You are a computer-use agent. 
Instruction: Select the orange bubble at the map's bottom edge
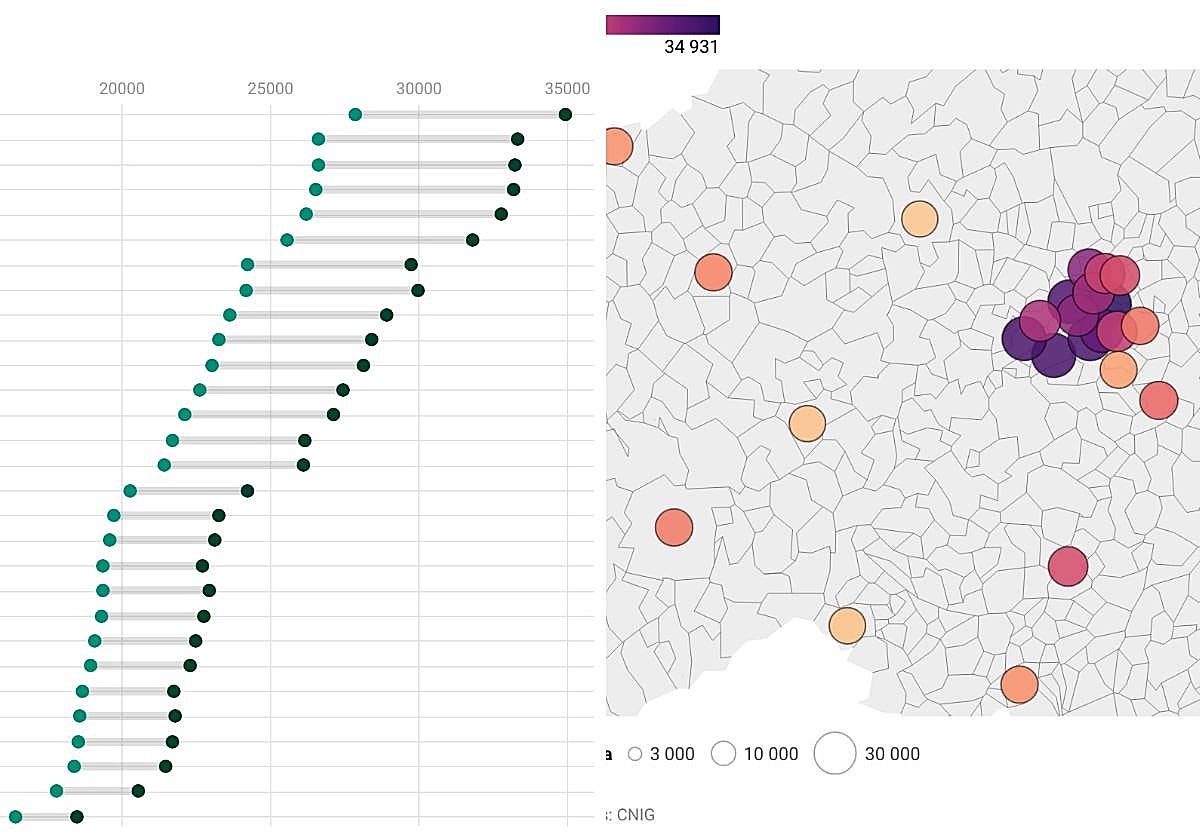click(x=1019, y=685)
